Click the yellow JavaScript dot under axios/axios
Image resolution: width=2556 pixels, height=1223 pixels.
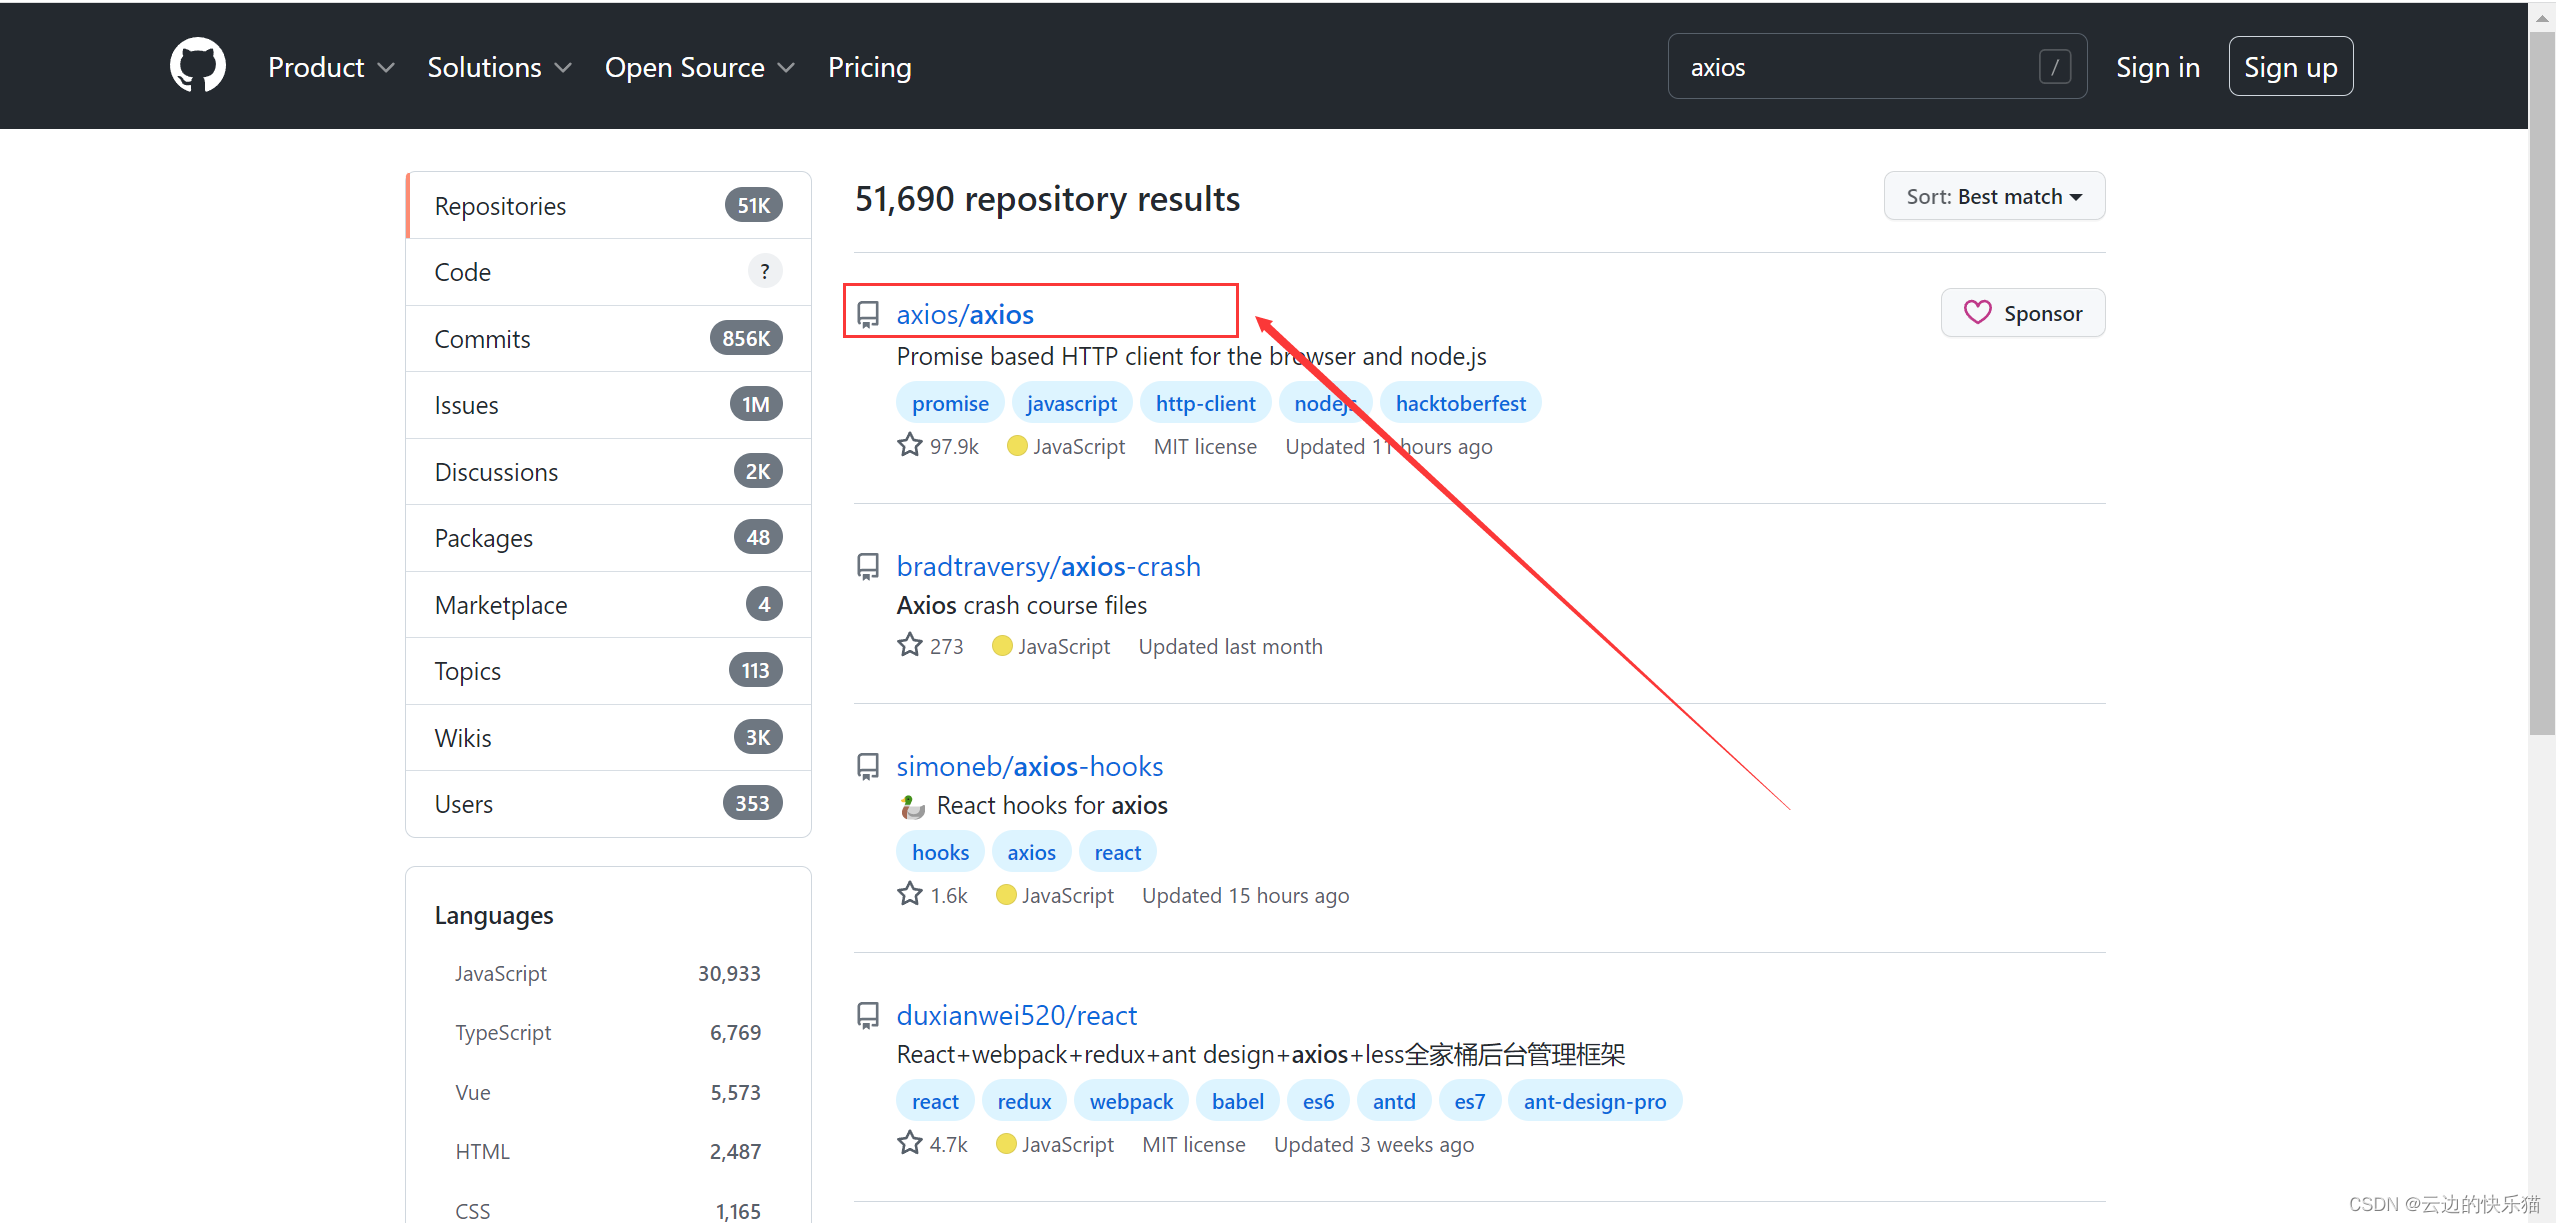(1017, 446)
